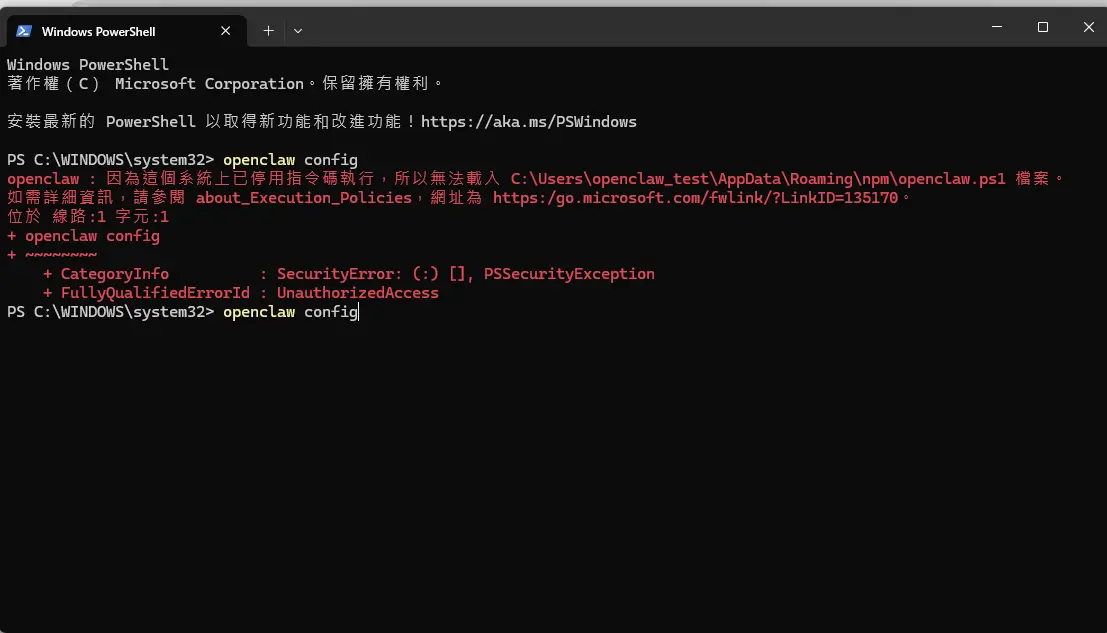Open the https://aka.ms/PSWindows link
1107x633 pixels.
pos(529,121)
